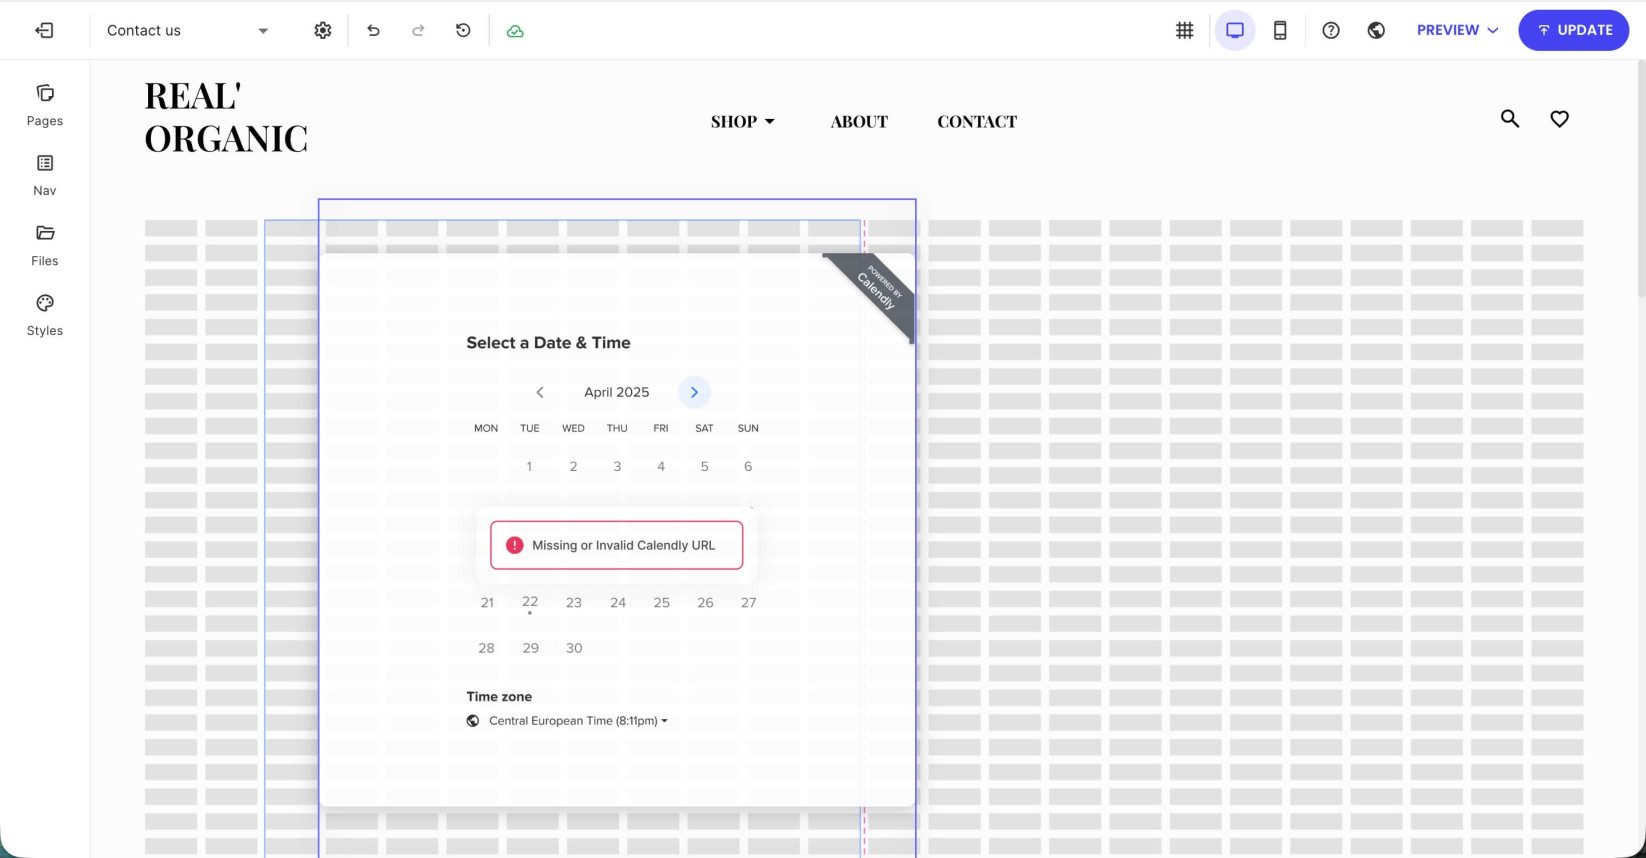Open the help question mark icon
The width and height of the screenshot is (1646, 858).
[x=1331, y=30]
